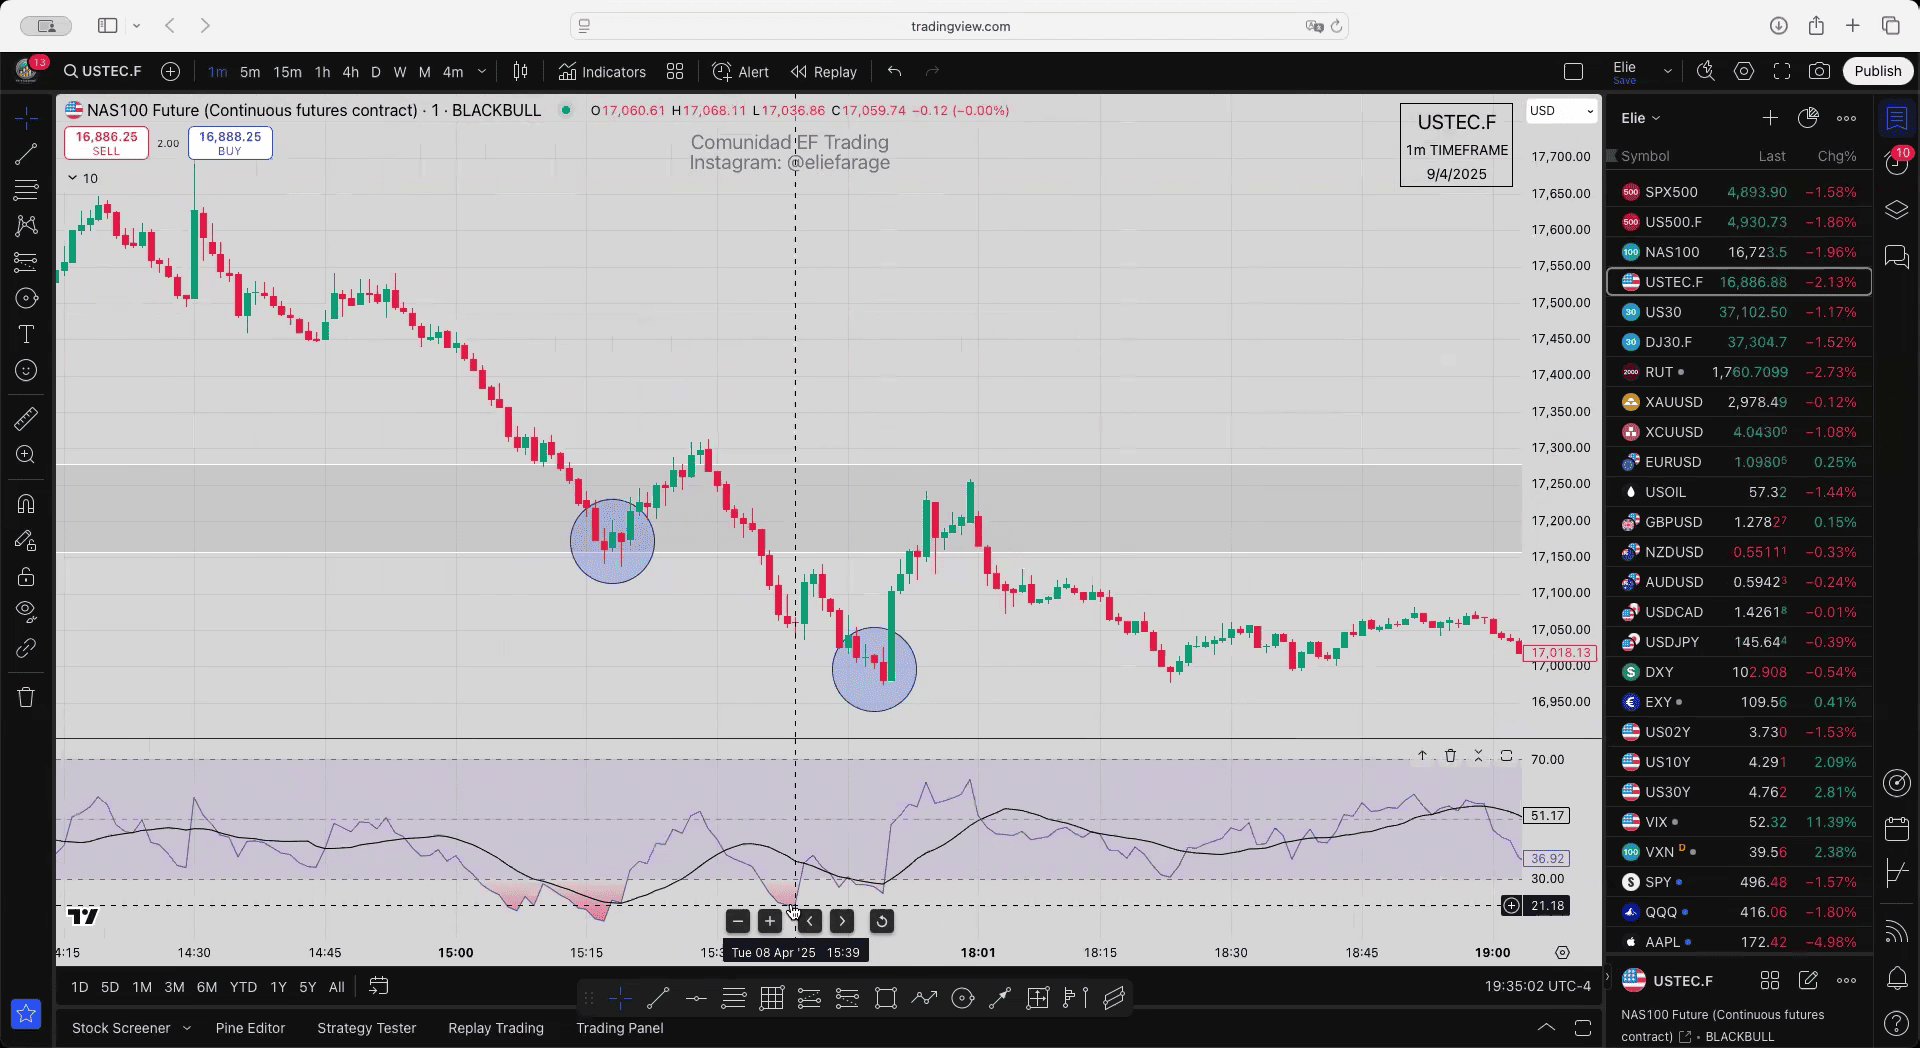Open the emoji and stickers tool
The width and height of the screenshot is (1920, 1048).
(27, 370)
